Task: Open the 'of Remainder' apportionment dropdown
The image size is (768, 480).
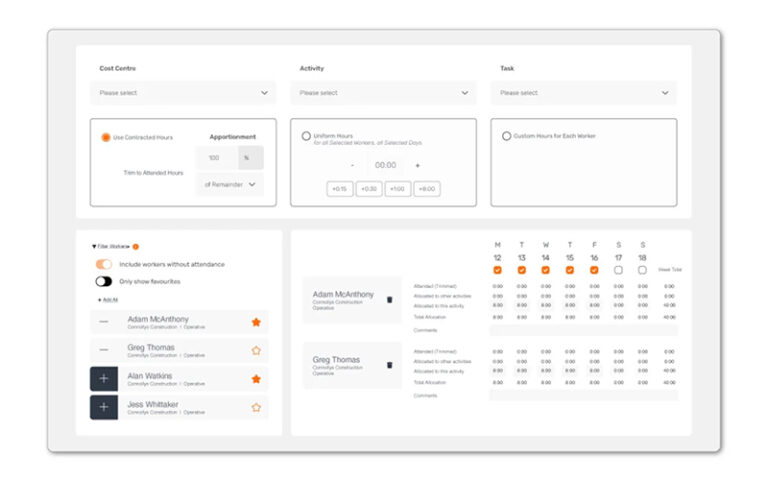Action: click(230, 184)
